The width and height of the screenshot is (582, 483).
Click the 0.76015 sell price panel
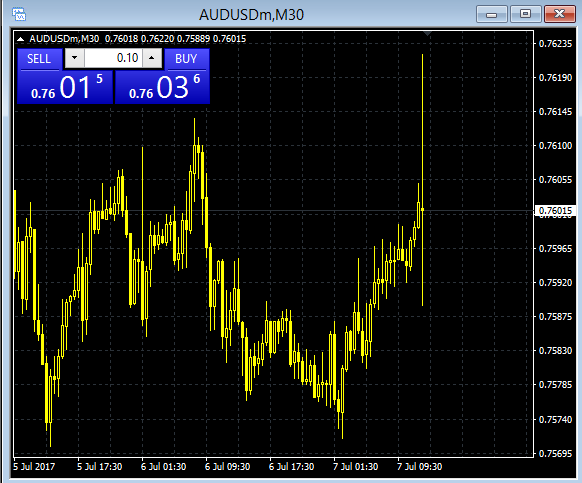(65, 87)
